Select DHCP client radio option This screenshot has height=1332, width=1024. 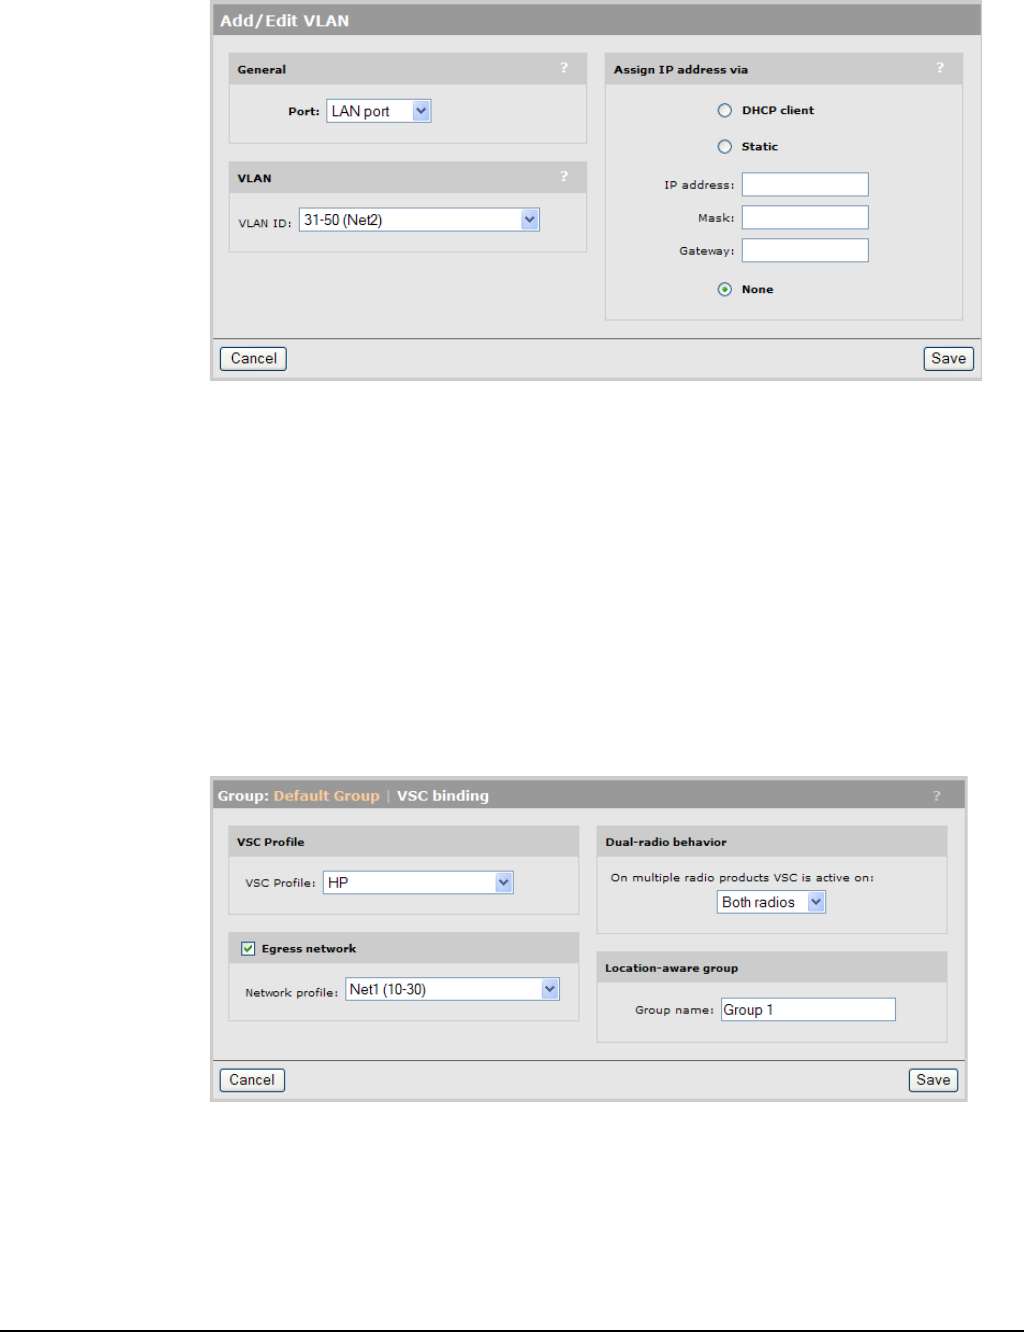(x=725, y=111)
